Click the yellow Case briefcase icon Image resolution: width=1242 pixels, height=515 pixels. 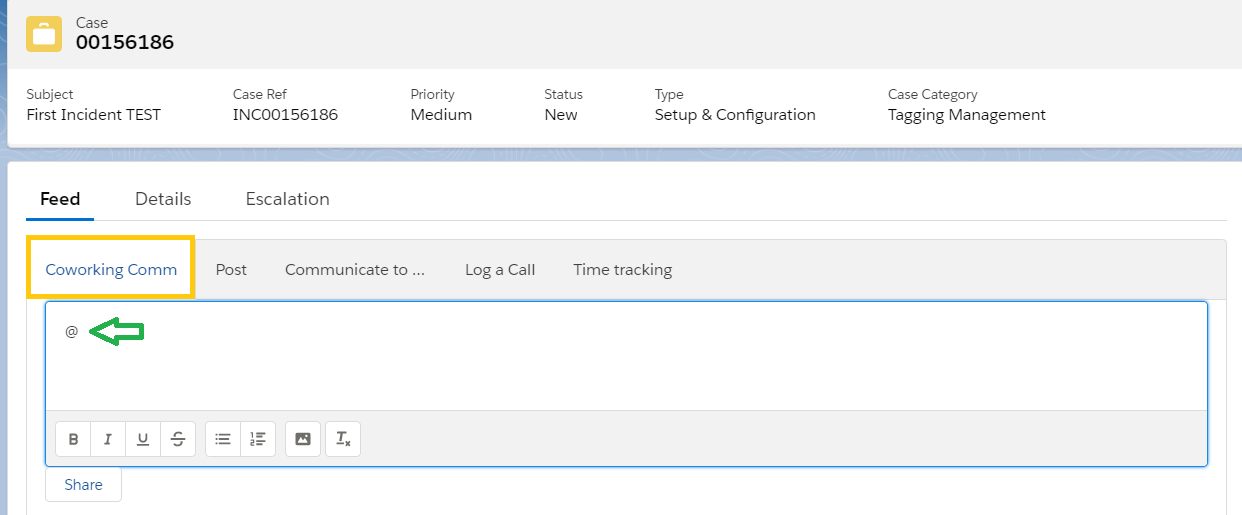(x=44, y=33)
